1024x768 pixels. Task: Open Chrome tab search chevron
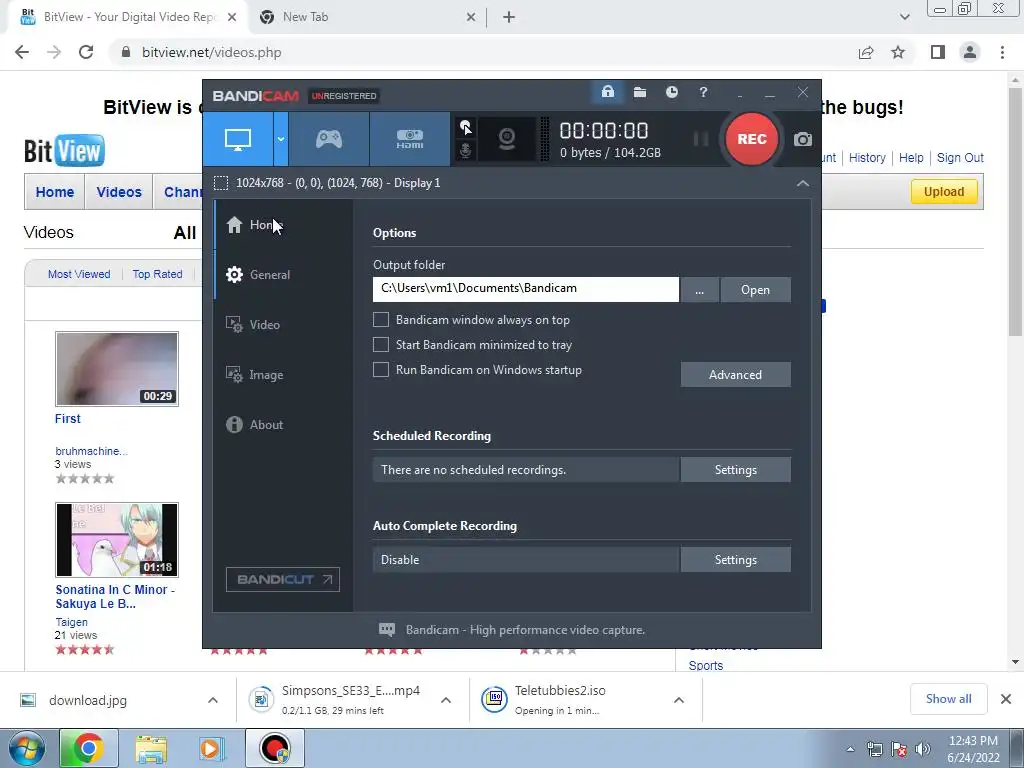pyautogui.click(x=904, y=18)
